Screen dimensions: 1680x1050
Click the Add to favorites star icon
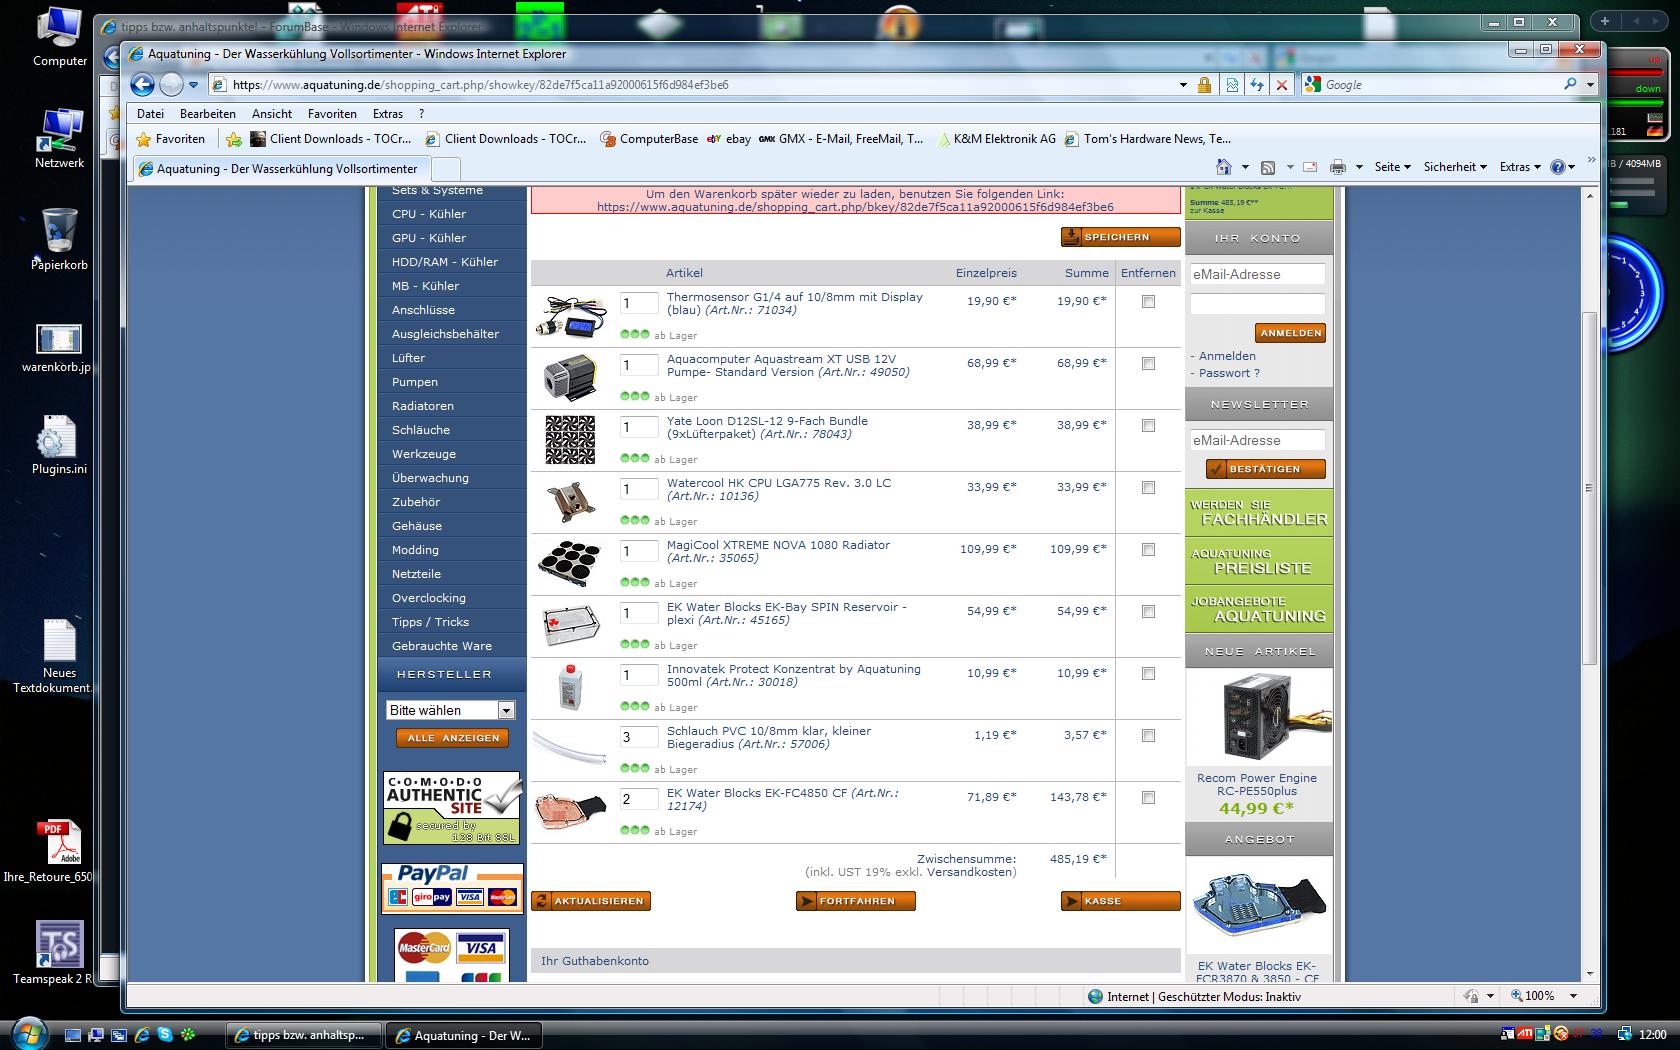tap(234, 139)
